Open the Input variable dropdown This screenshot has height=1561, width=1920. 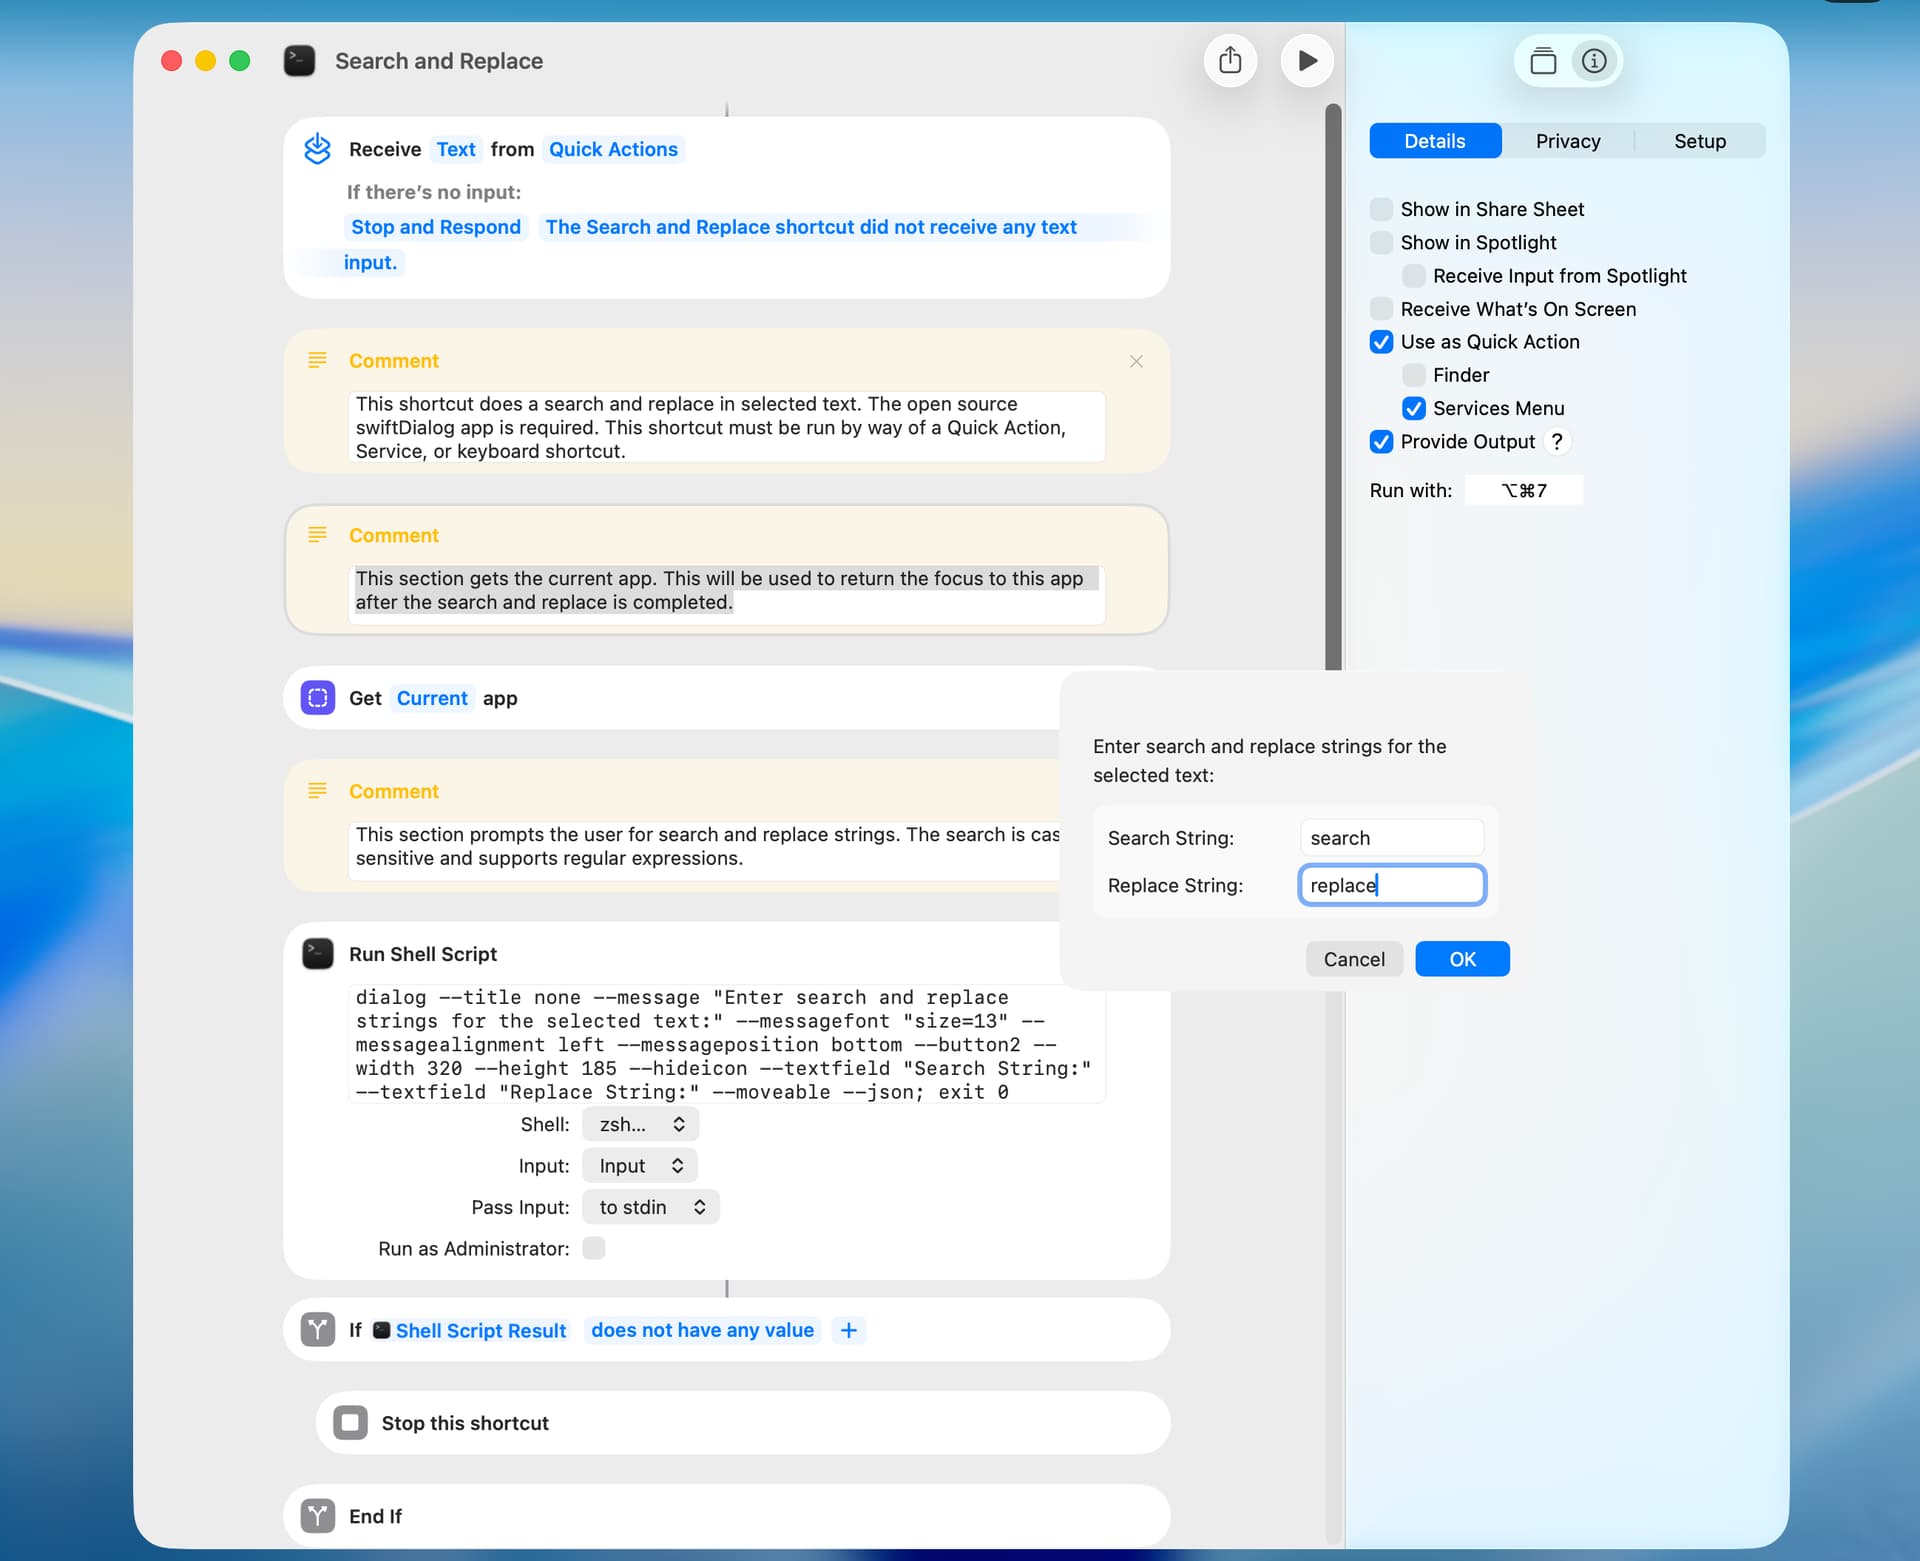640,1166
